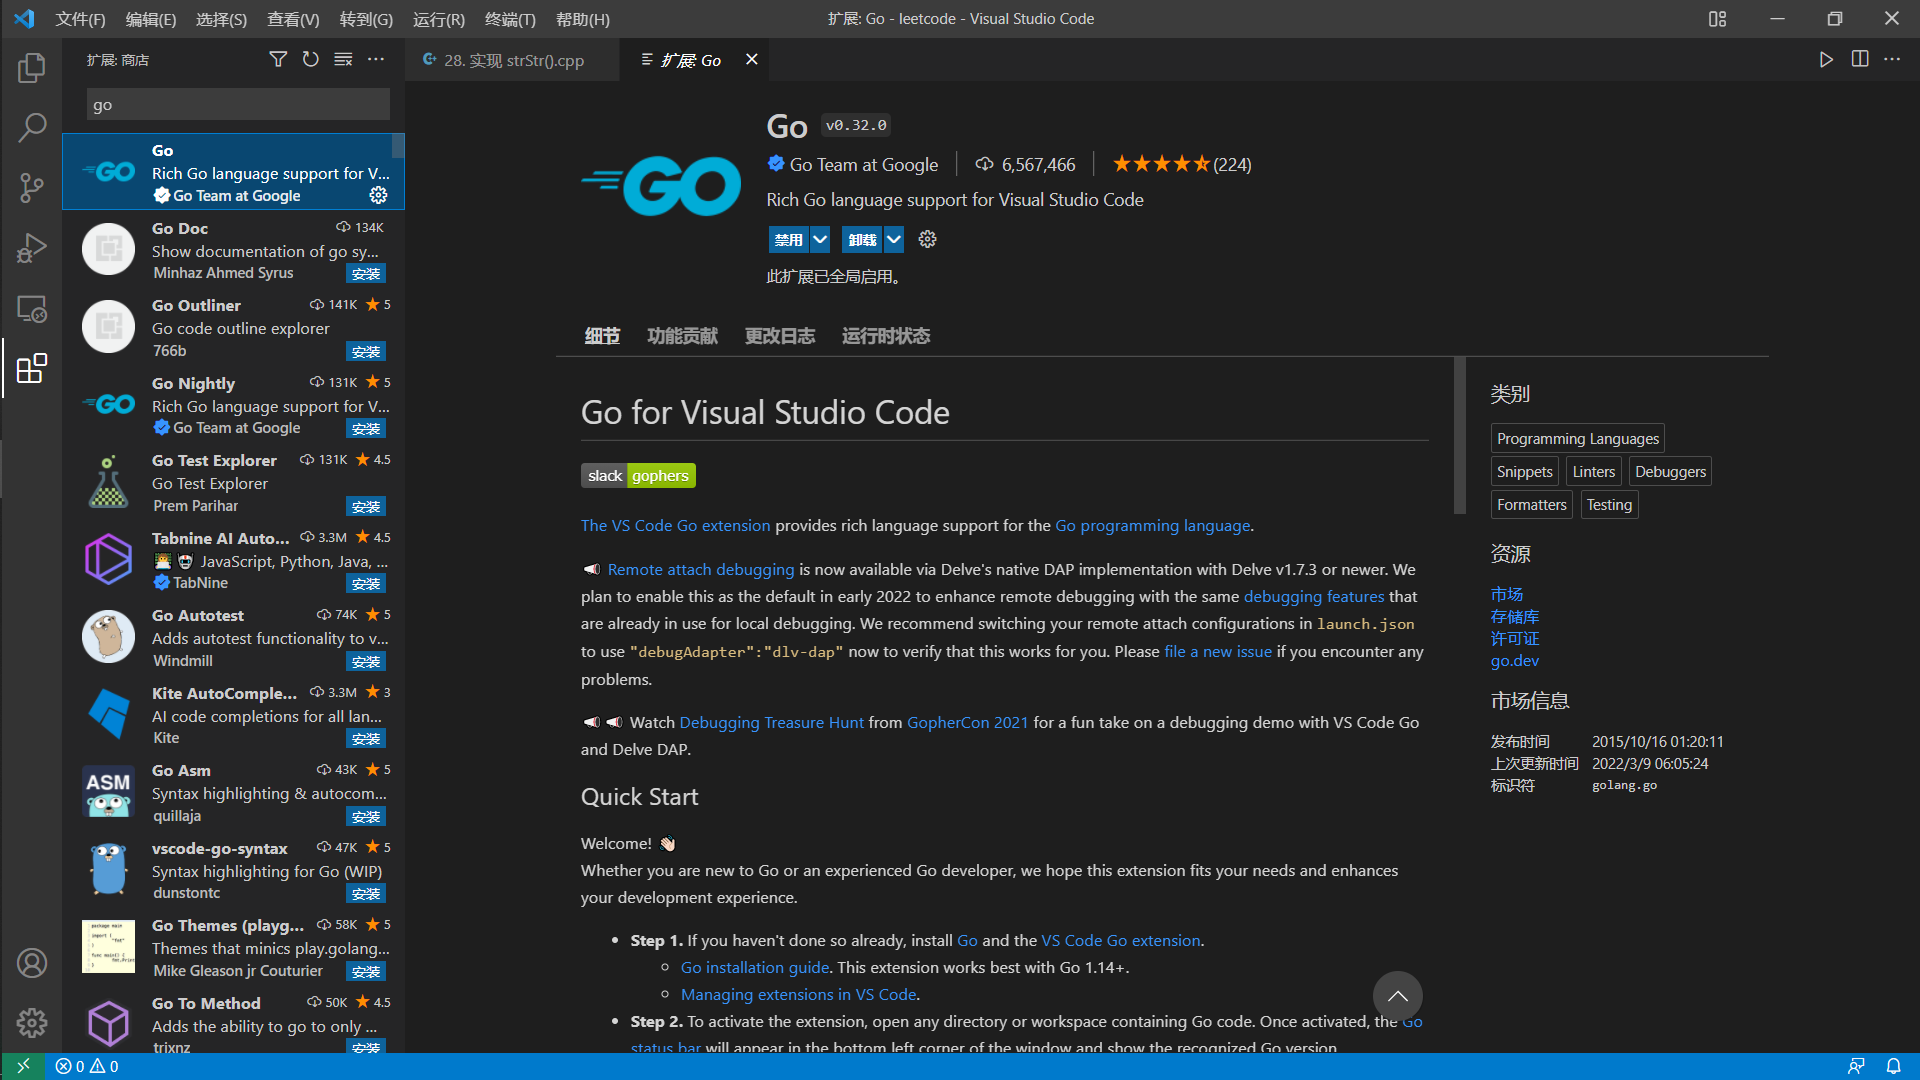Click the slack gophers badge
Viewport: 1920px width, 1080px height.
(x=638, y=476)
